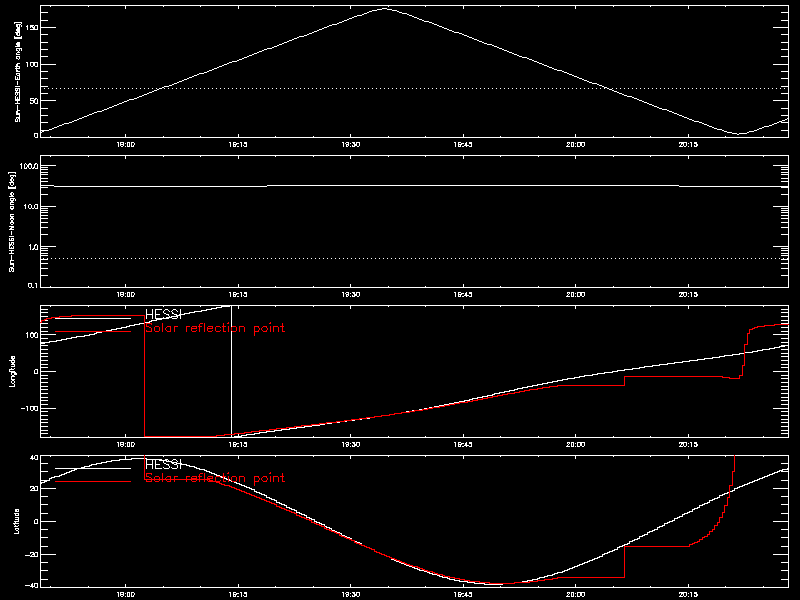Click the 150 tick on the Sun-HESSI-Earth axis
The width and height of the screenshot is (800, 600).
tap(32, 28)
